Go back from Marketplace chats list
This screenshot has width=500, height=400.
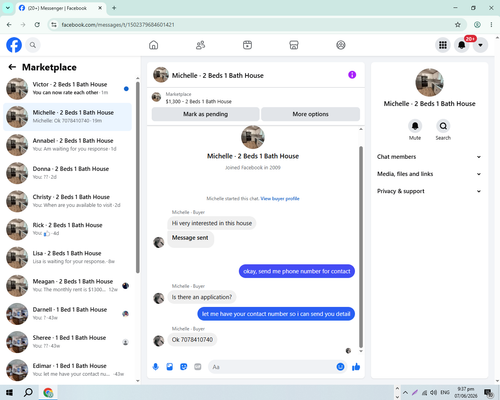click(x=12, y=67)
